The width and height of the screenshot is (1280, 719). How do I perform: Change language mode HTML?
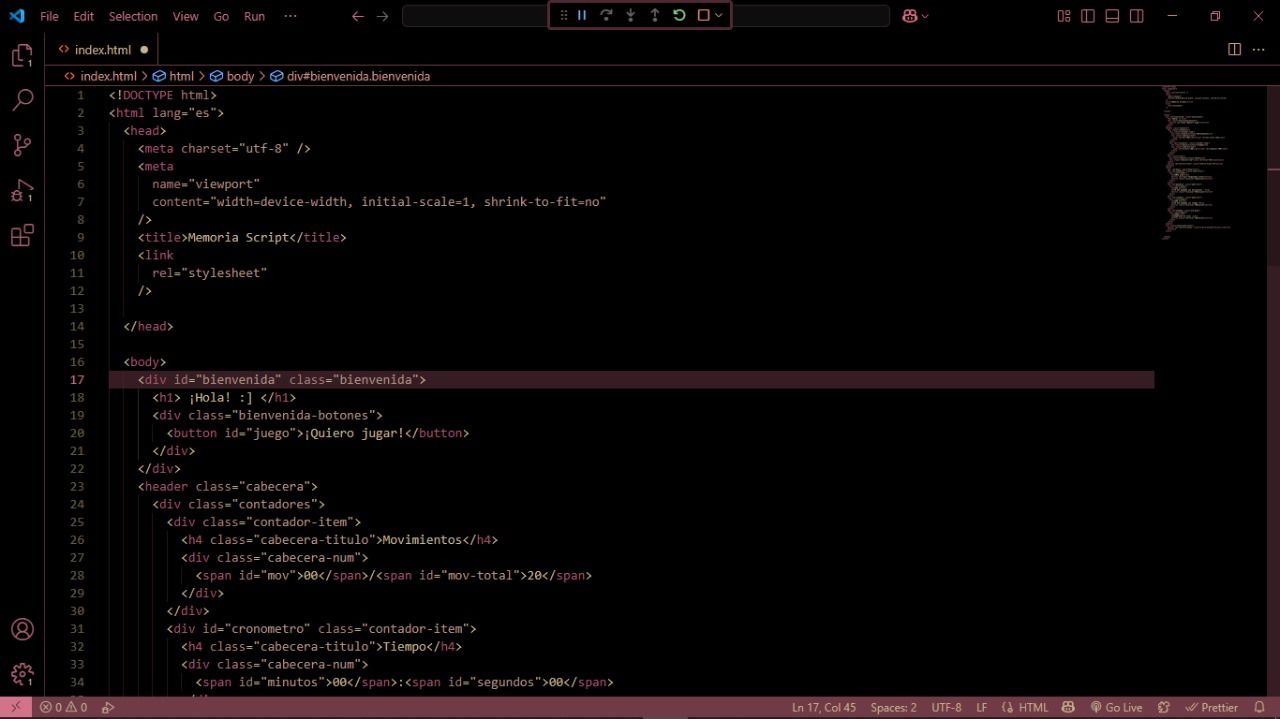1025,707
